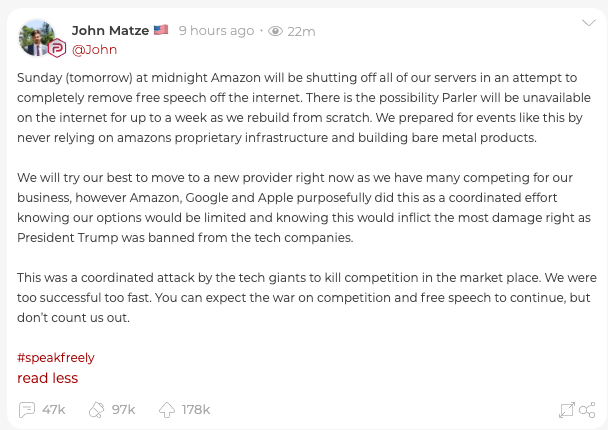Open the #speakfreely hashtag
The width and height of the screenshot is (608, 430).
pyautogui.click(x=56, y=357)
